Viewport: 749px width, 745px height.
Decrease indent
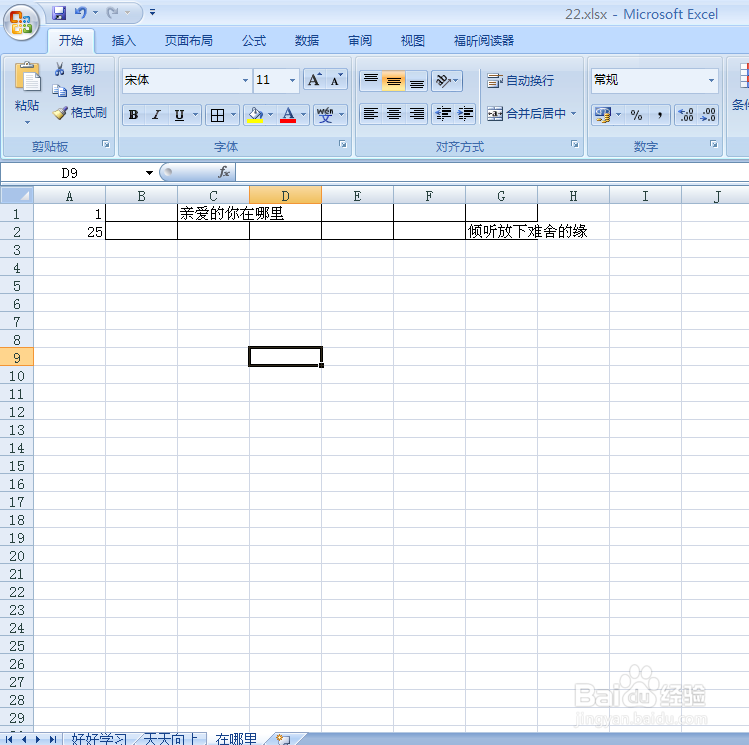pos(443,114)
